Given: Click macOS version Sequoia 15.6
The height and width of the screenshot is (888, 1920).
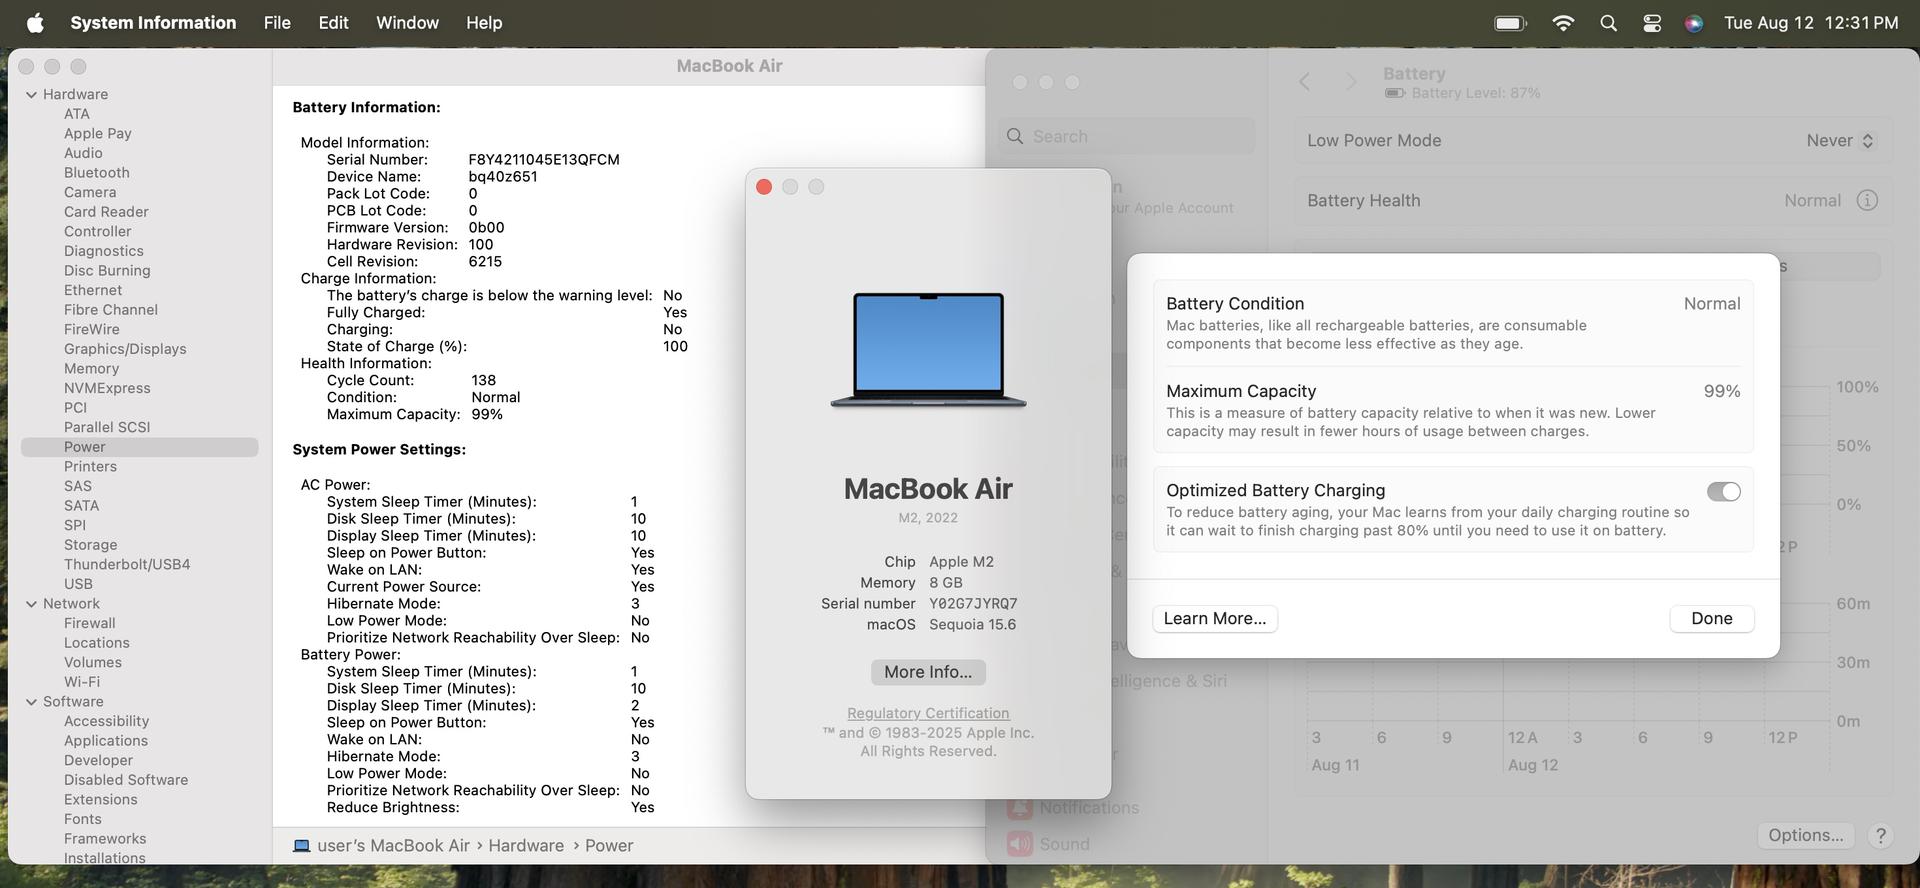Looking at the screenshot, I should click(x=972, y=625).
